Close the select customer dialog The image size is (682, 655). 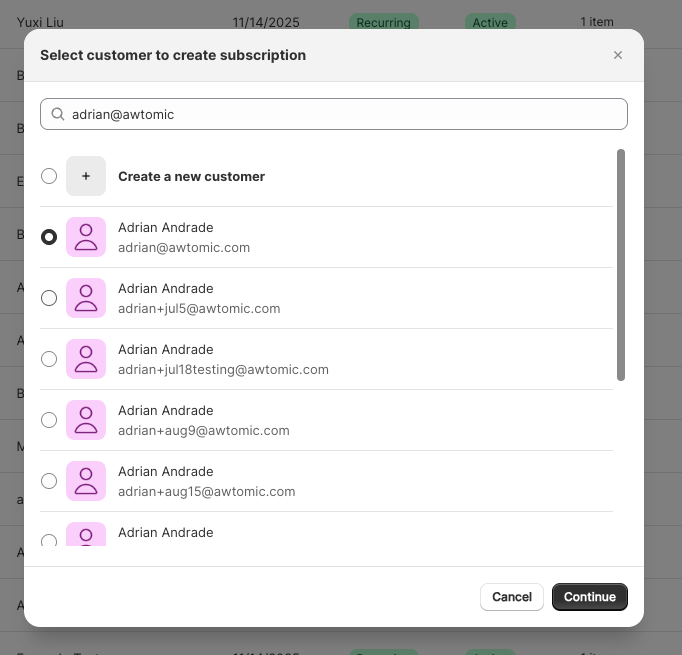[x=618, y=55]
